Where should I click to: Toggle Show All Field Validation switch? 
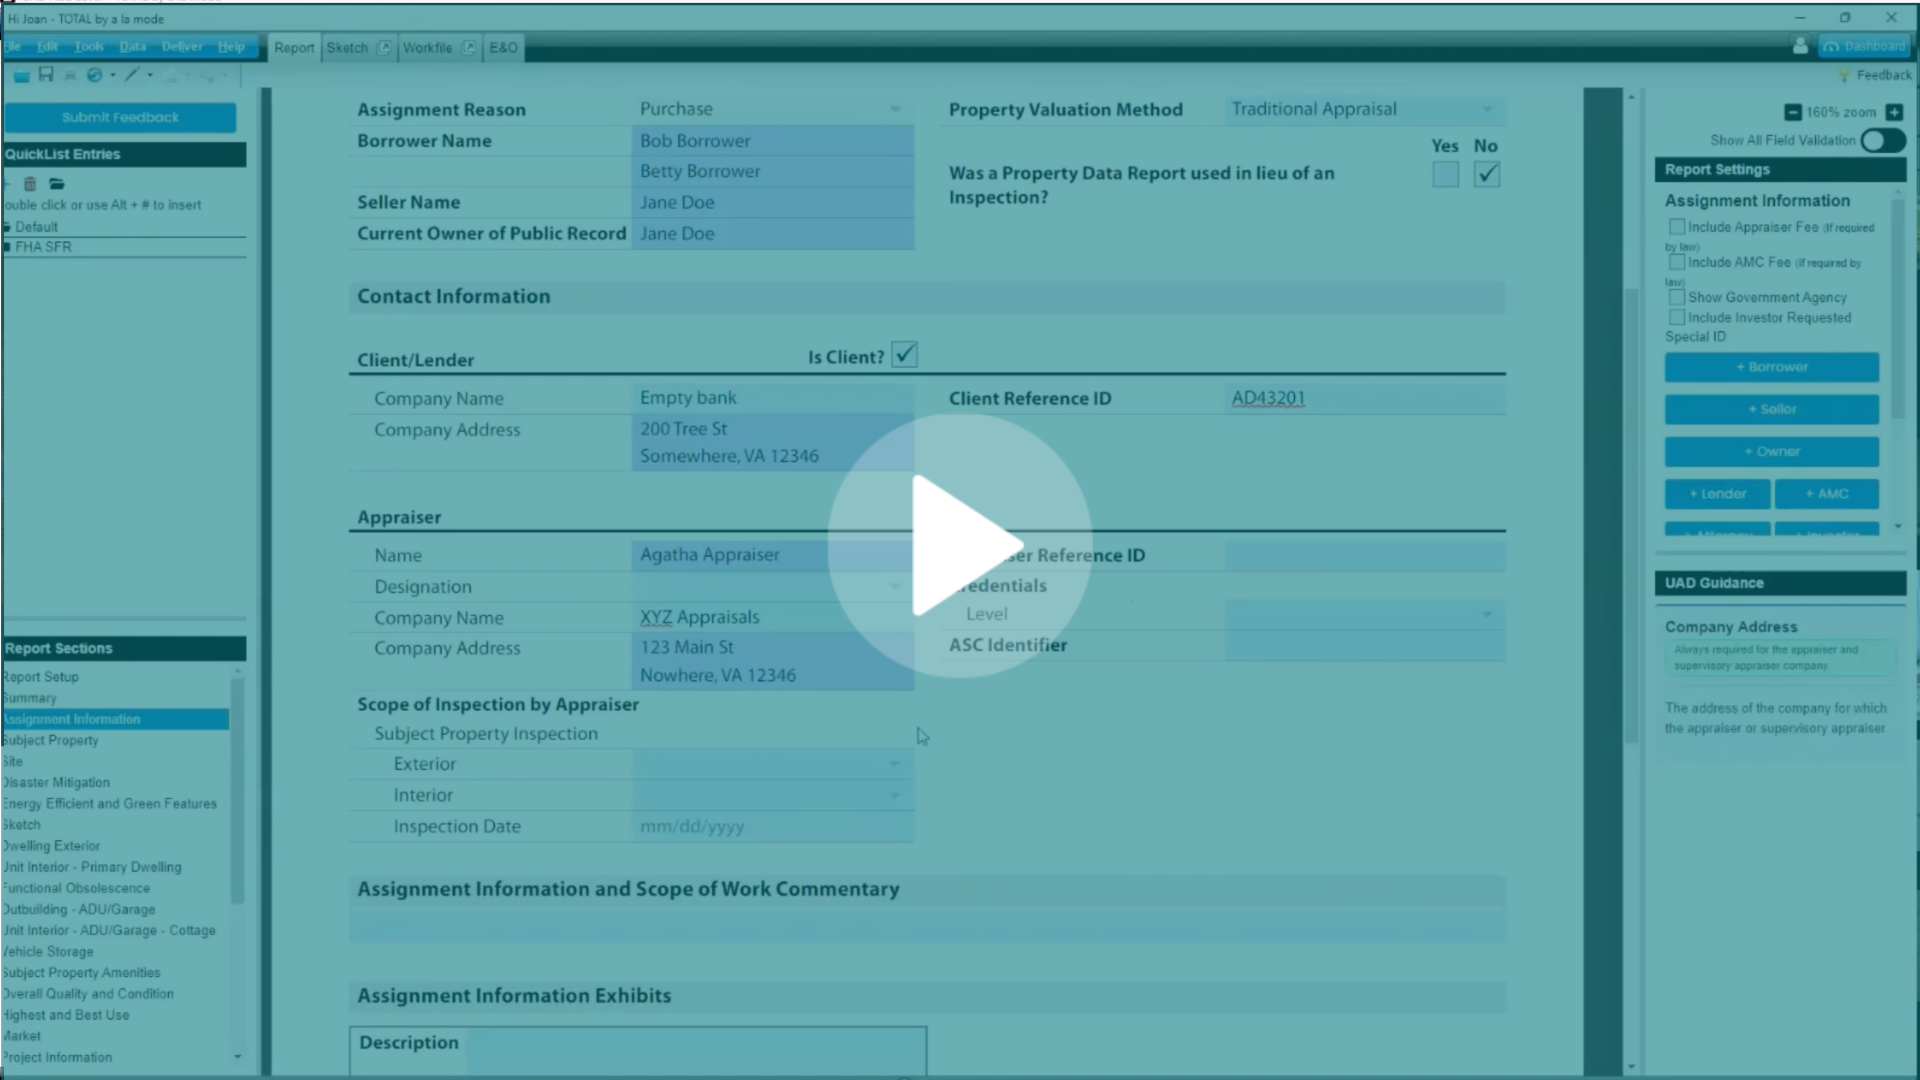click(1883, 141)
